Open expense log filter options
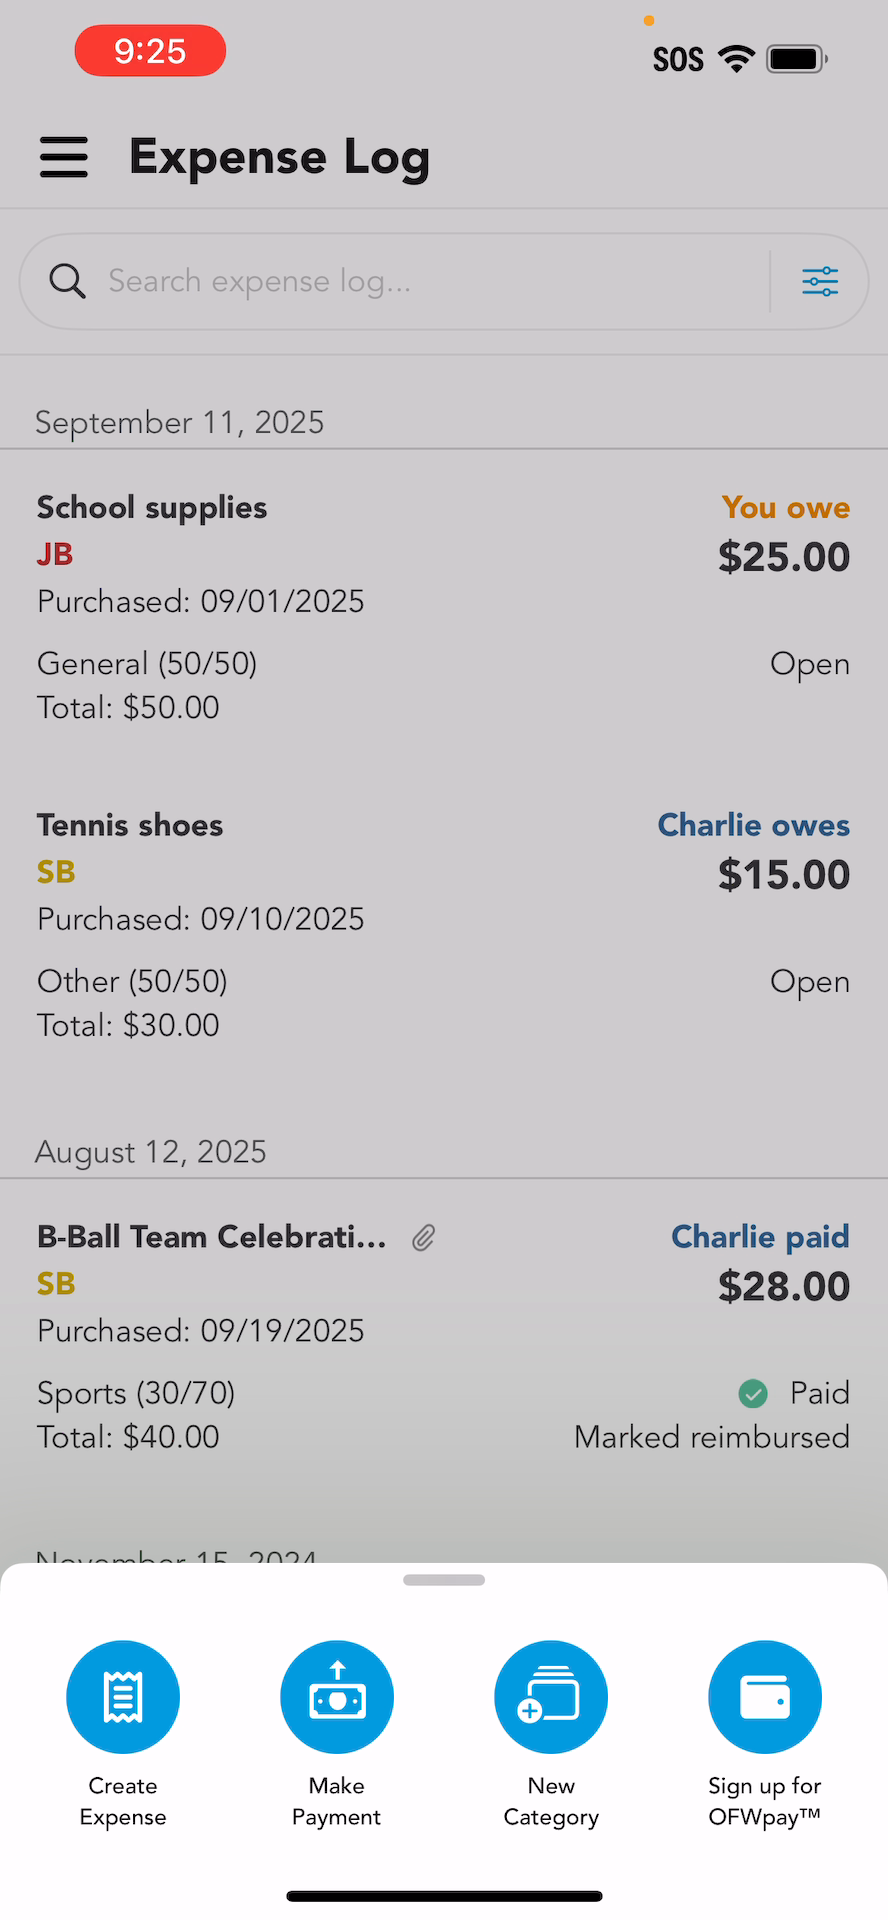This screenshot has width=888, height=1920. tap(820, 282)
